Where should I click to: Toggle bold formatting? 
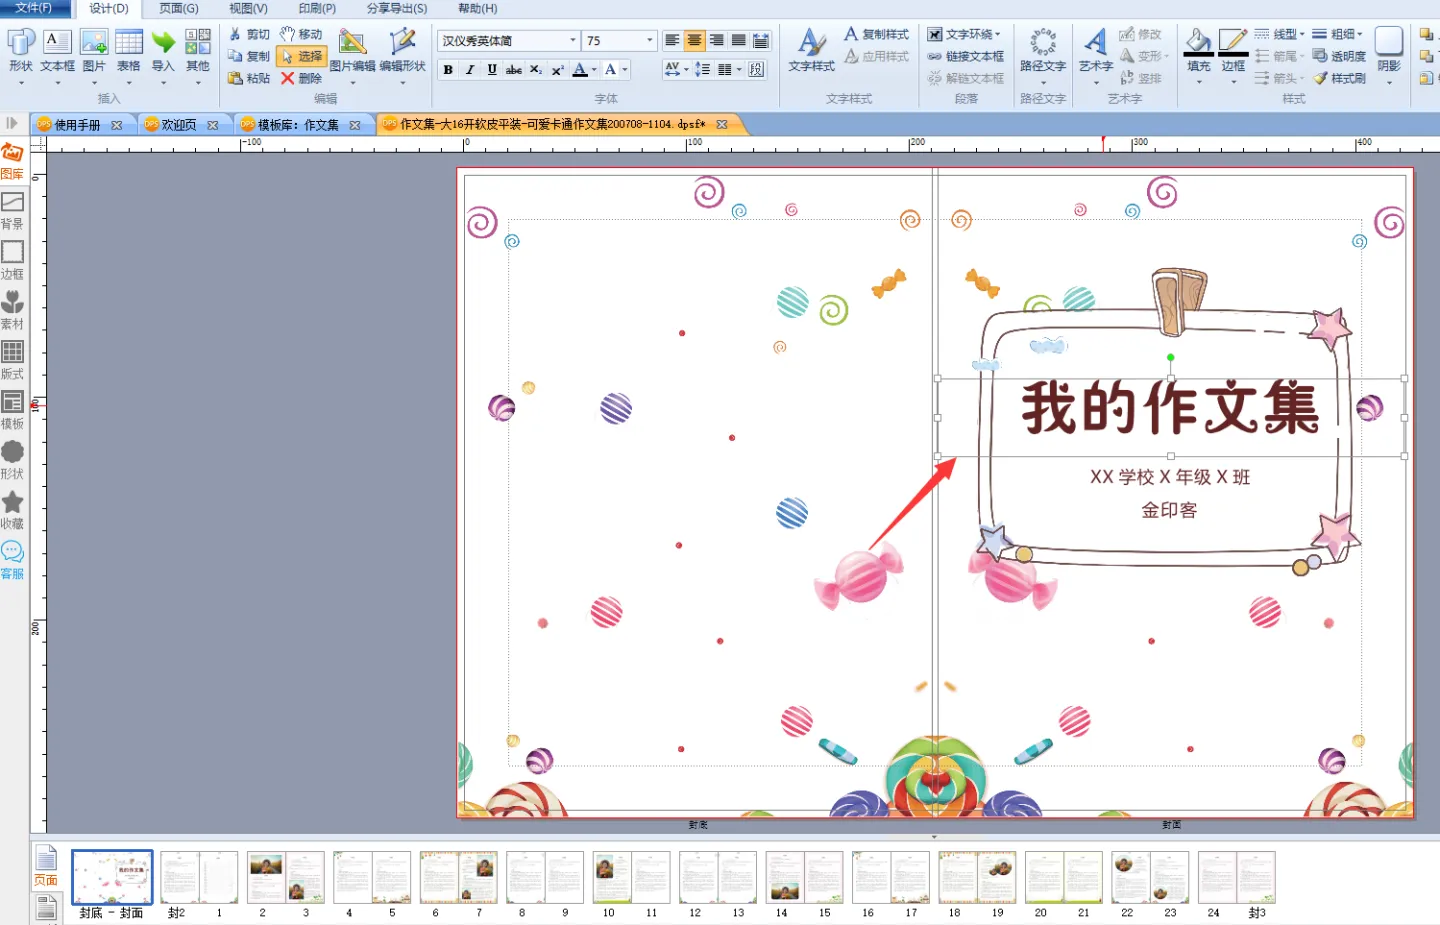pyautogui.click(x=448, y=70)
